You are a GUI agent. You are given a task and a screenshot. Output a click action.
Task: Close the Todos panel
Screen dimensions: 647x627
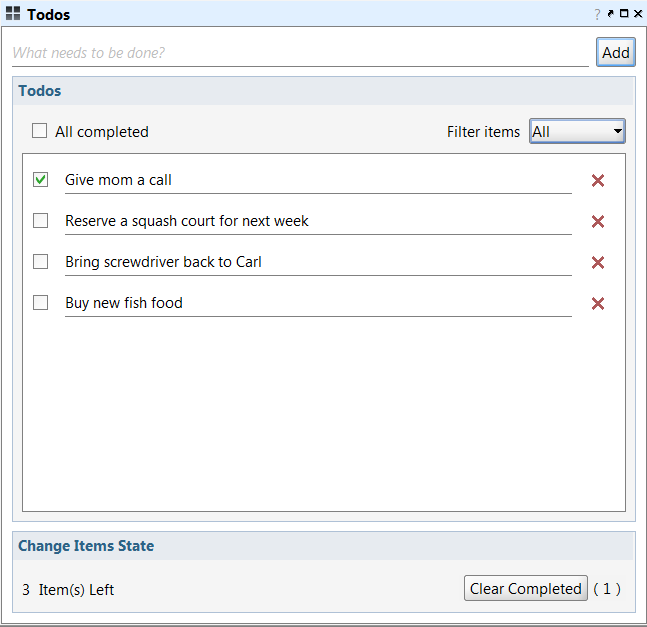coord(638,14)
